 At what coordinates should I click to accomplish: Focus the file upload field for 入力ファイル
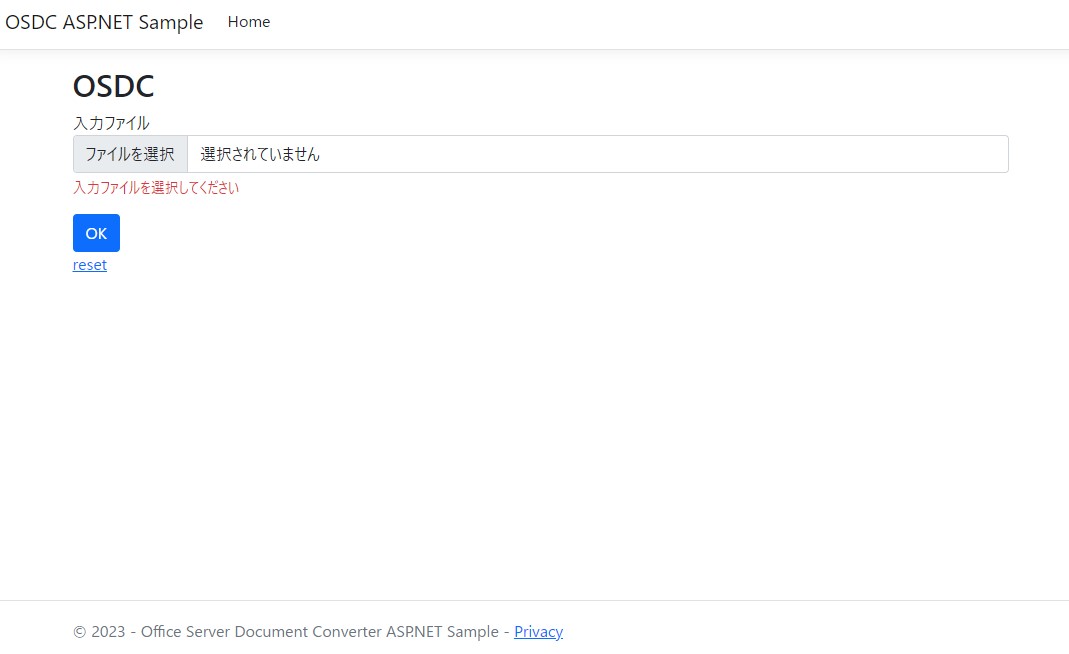point(130,154)
